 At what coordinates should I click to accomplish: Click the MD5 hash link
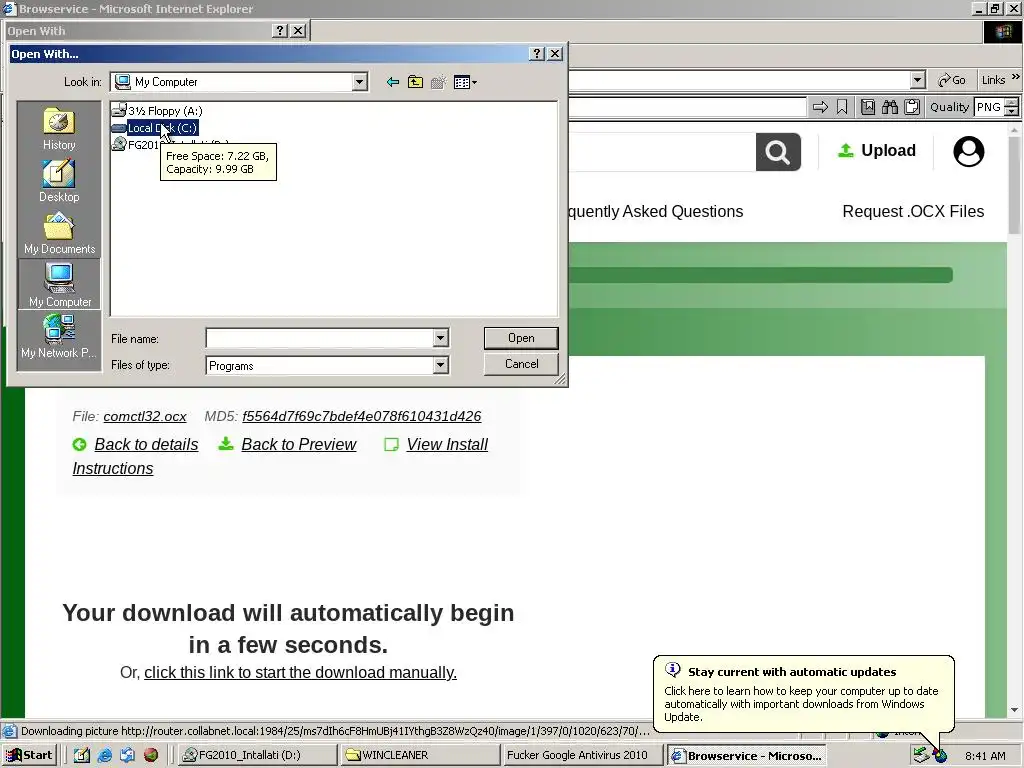point(362,417)
